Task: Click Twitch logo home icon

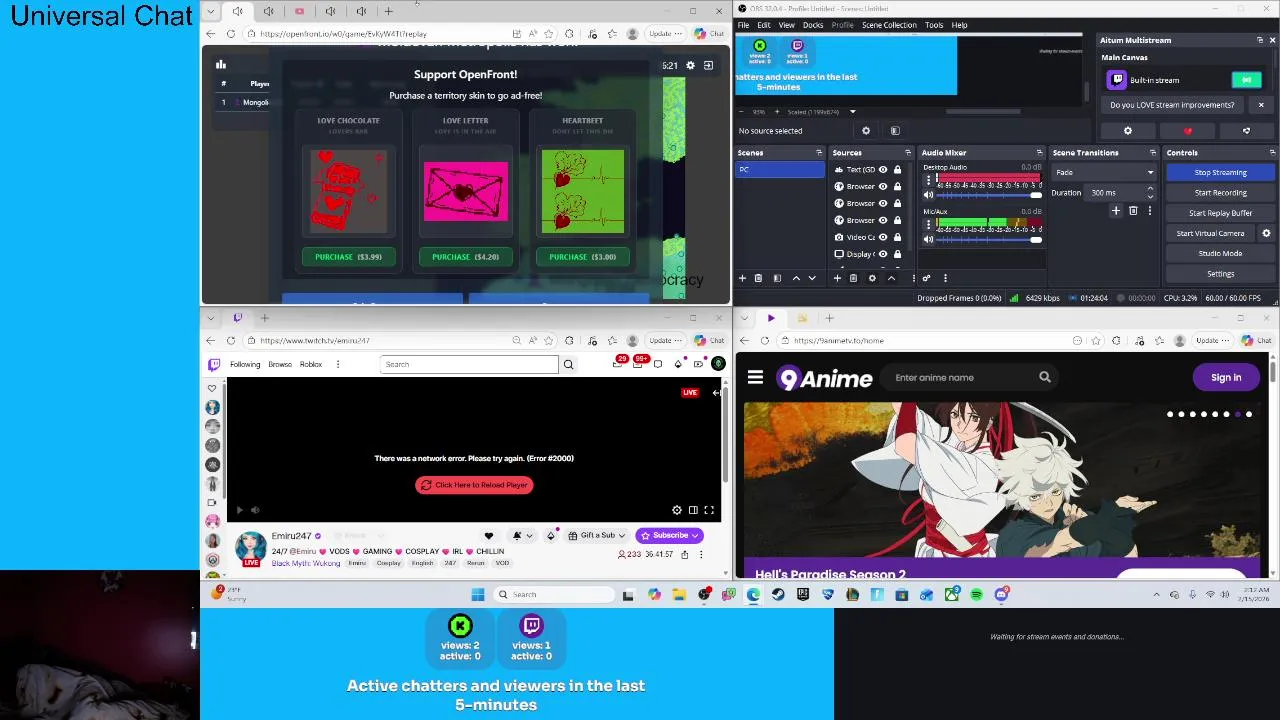Action: point(214,364)
